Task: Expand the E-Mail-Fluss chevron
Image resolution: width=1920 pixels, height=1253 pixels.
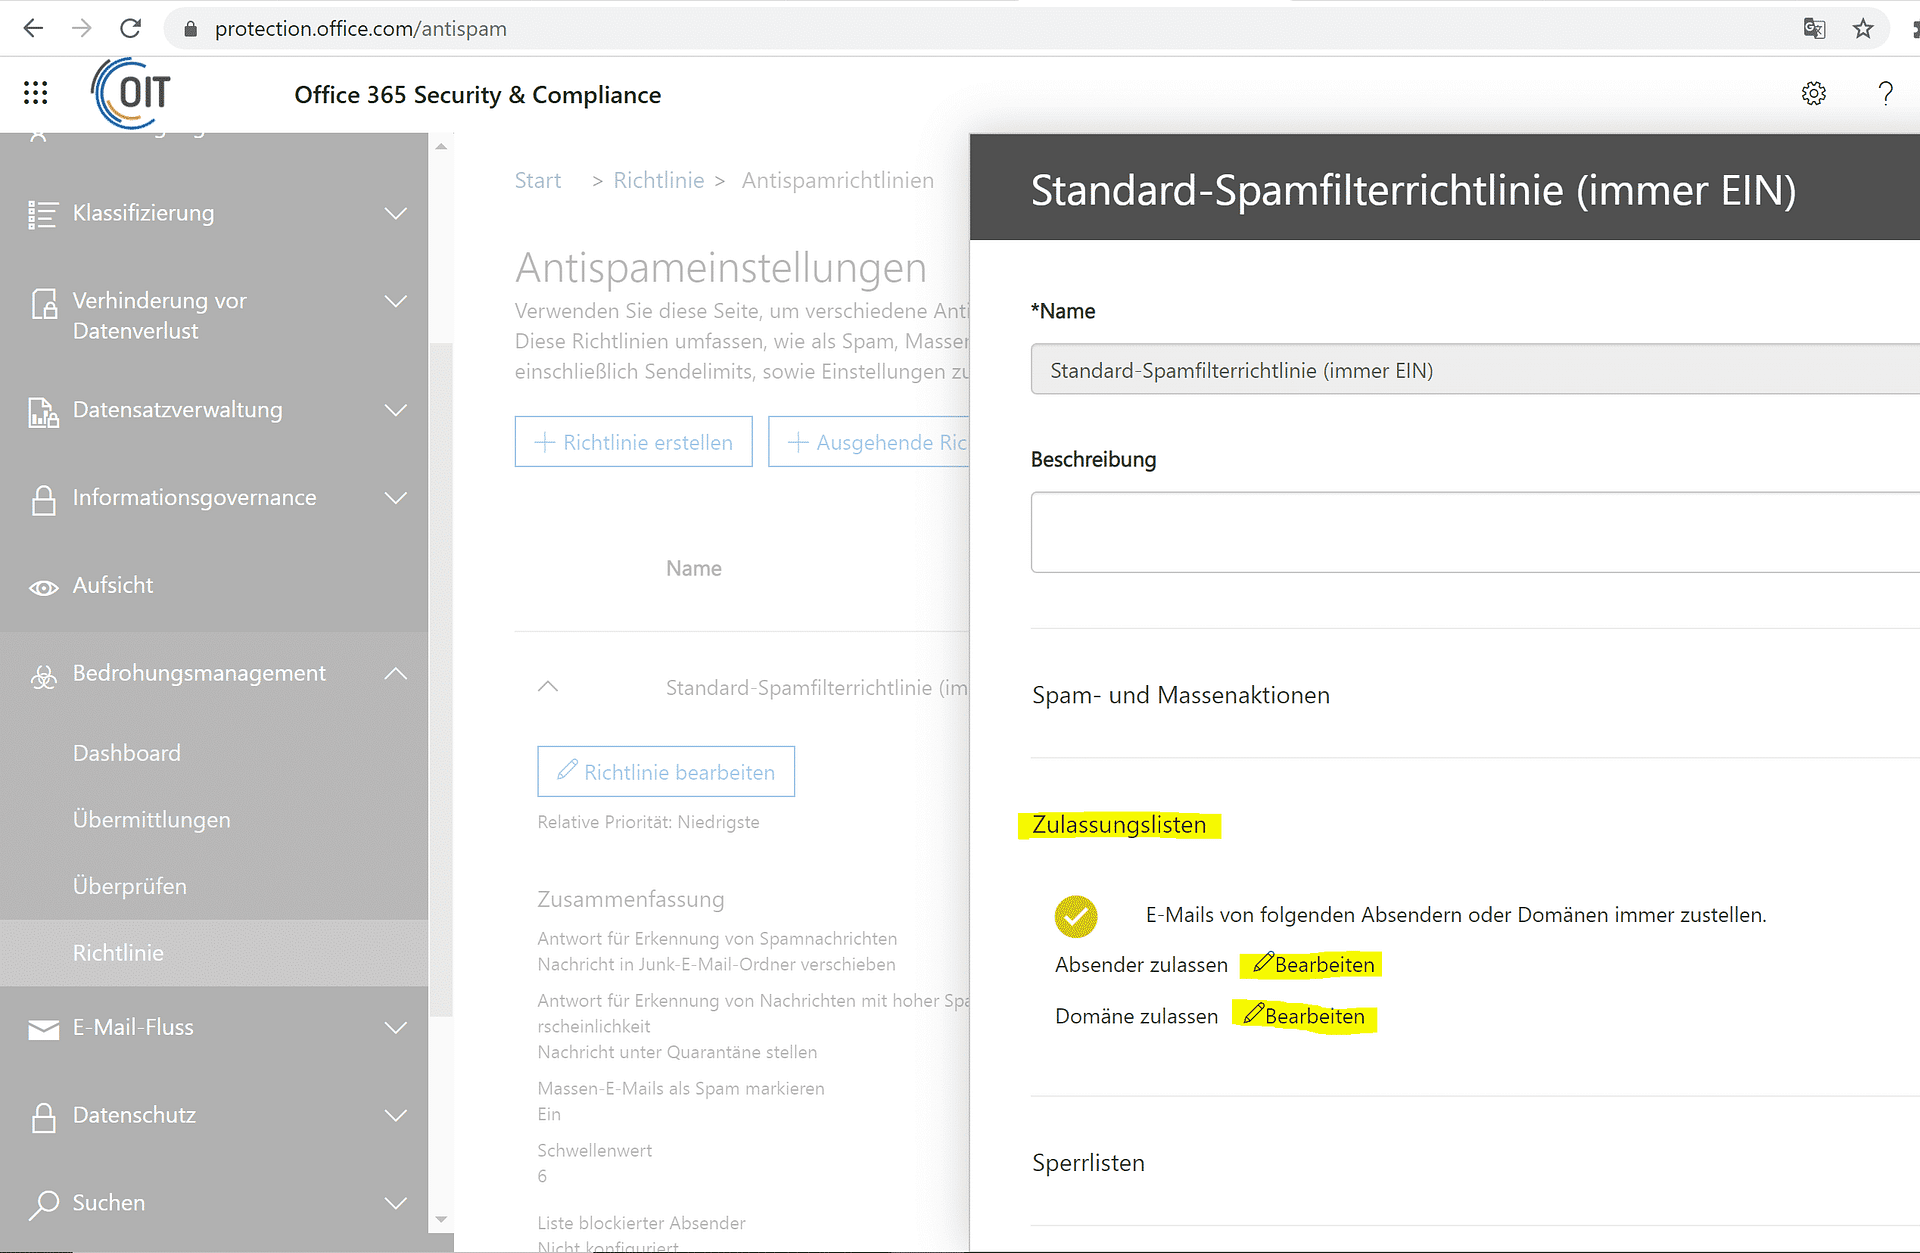Action: (x=396, y=1028)
